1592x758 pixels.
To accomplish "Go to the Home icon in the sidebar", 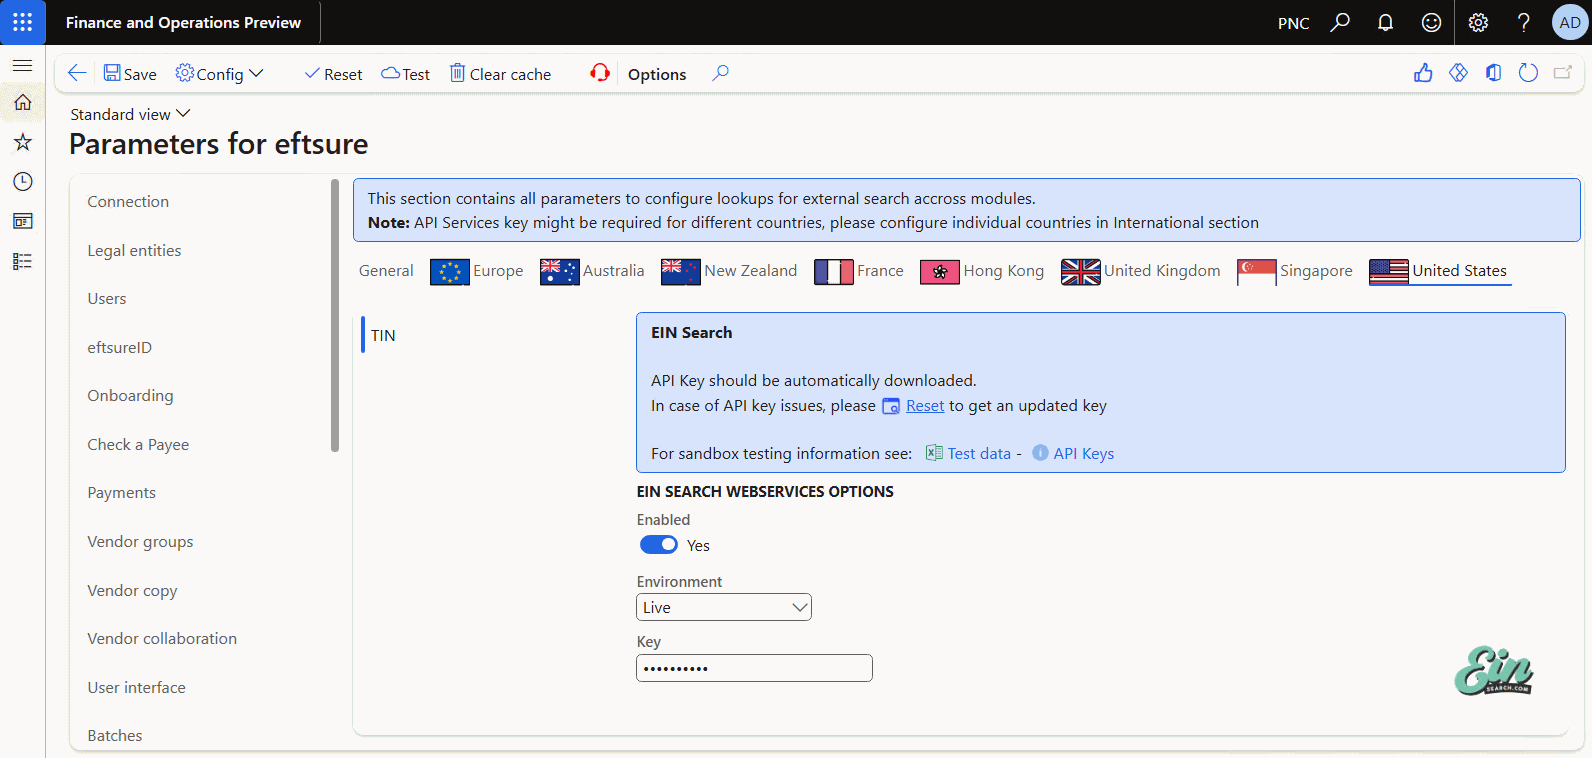I will 22,102.
